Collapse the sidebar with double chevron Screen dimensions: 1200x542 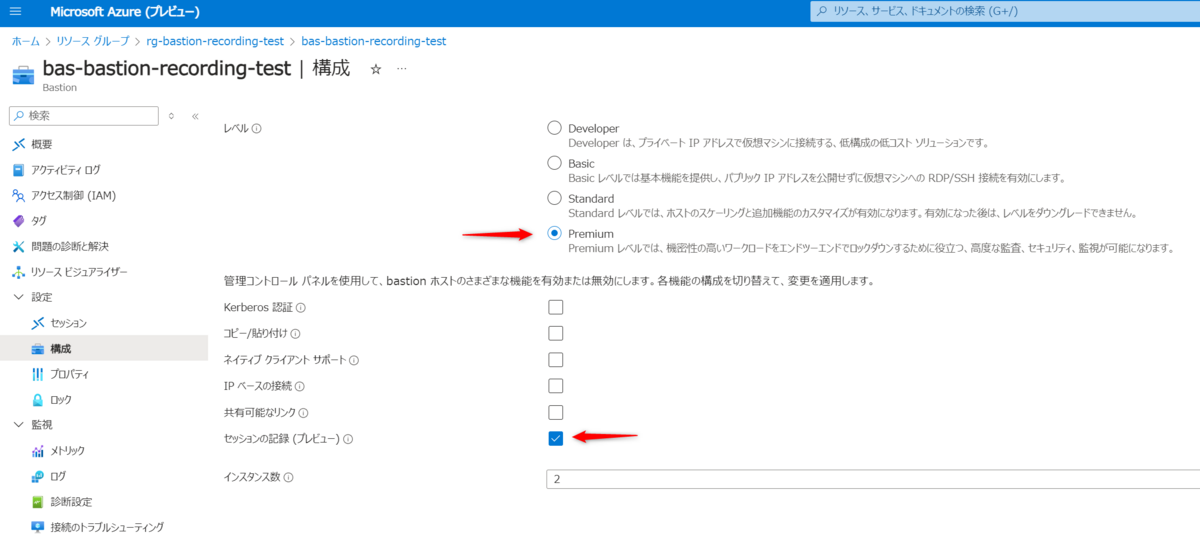tap(195, 116)
